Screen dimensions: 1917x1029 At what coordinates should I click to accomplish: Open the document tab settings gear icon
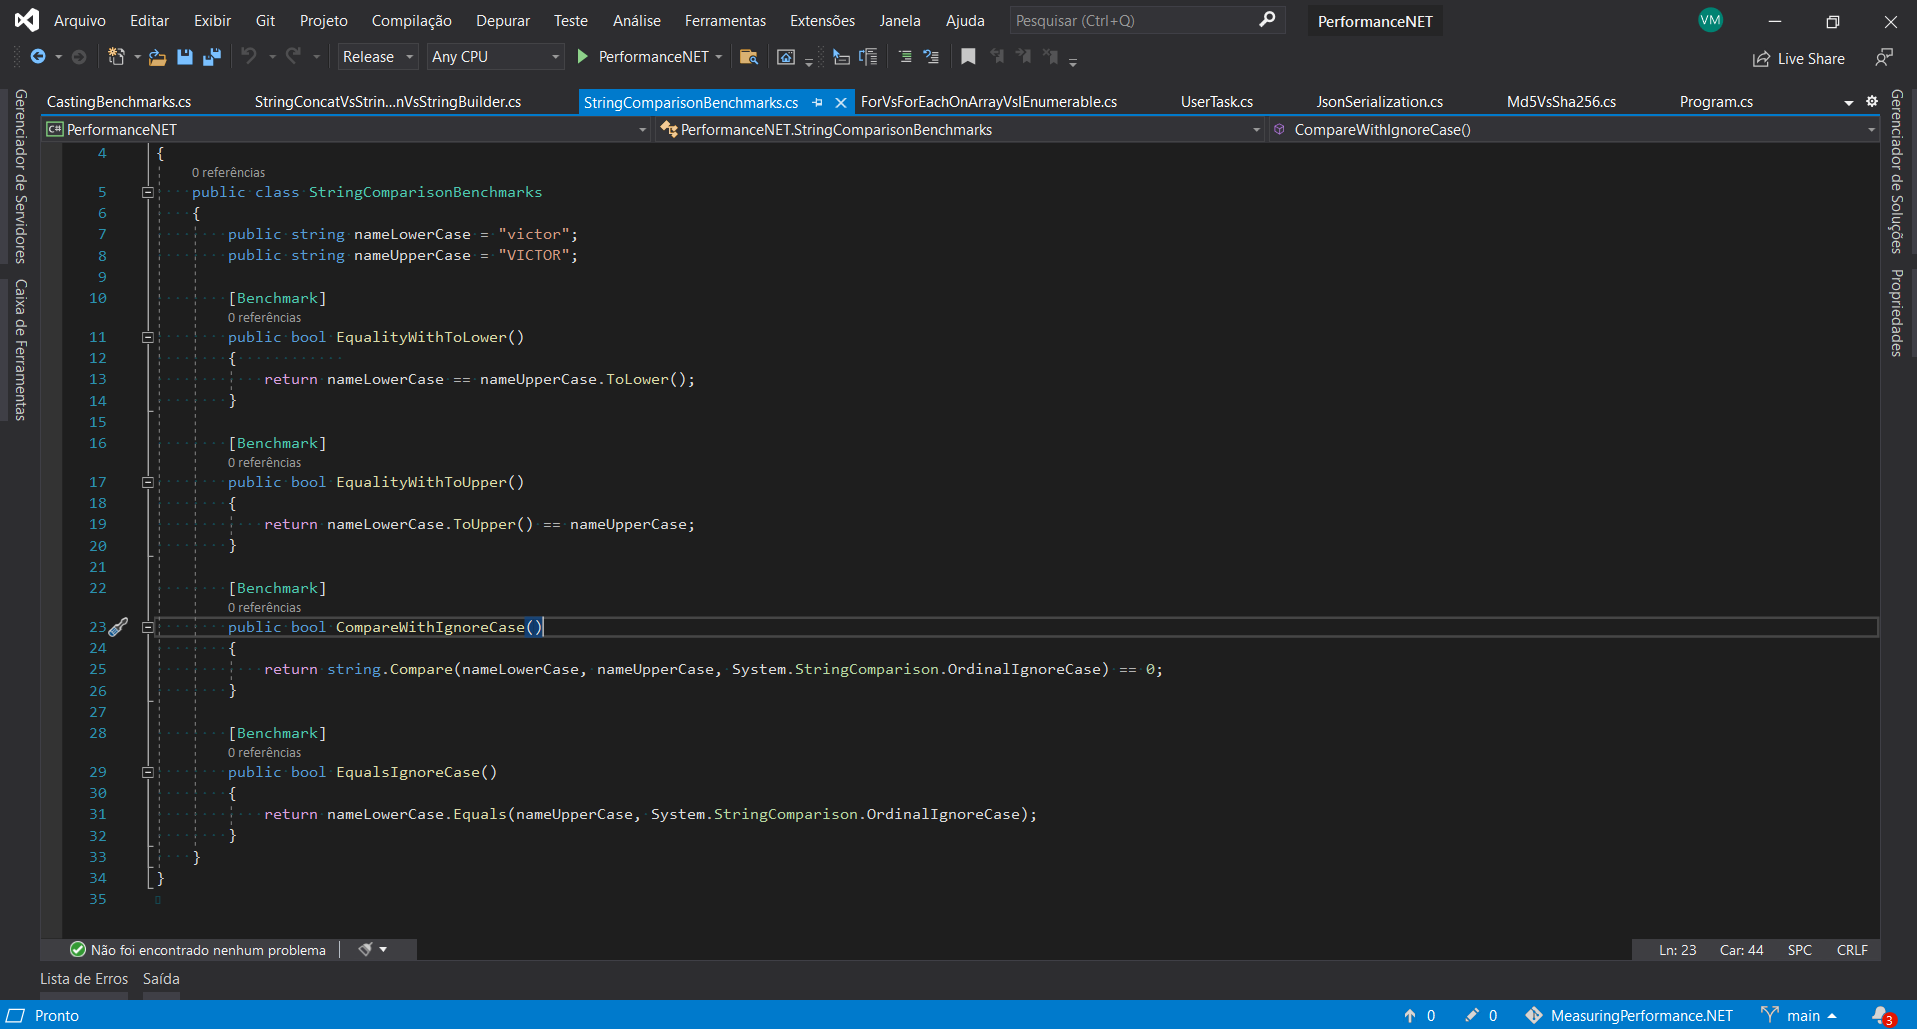(1872, 101)
